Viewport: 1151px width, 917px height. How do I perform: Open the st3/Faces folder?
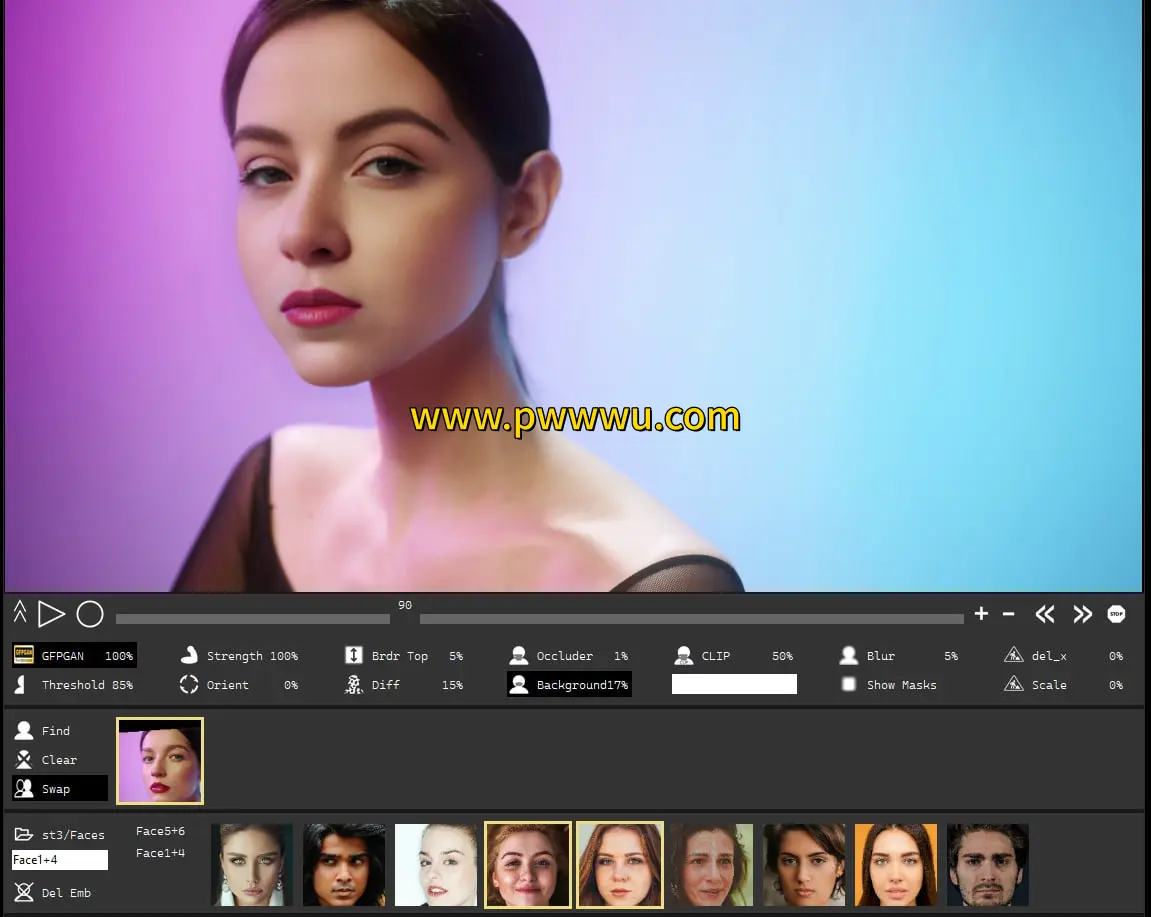click(60, 835)
